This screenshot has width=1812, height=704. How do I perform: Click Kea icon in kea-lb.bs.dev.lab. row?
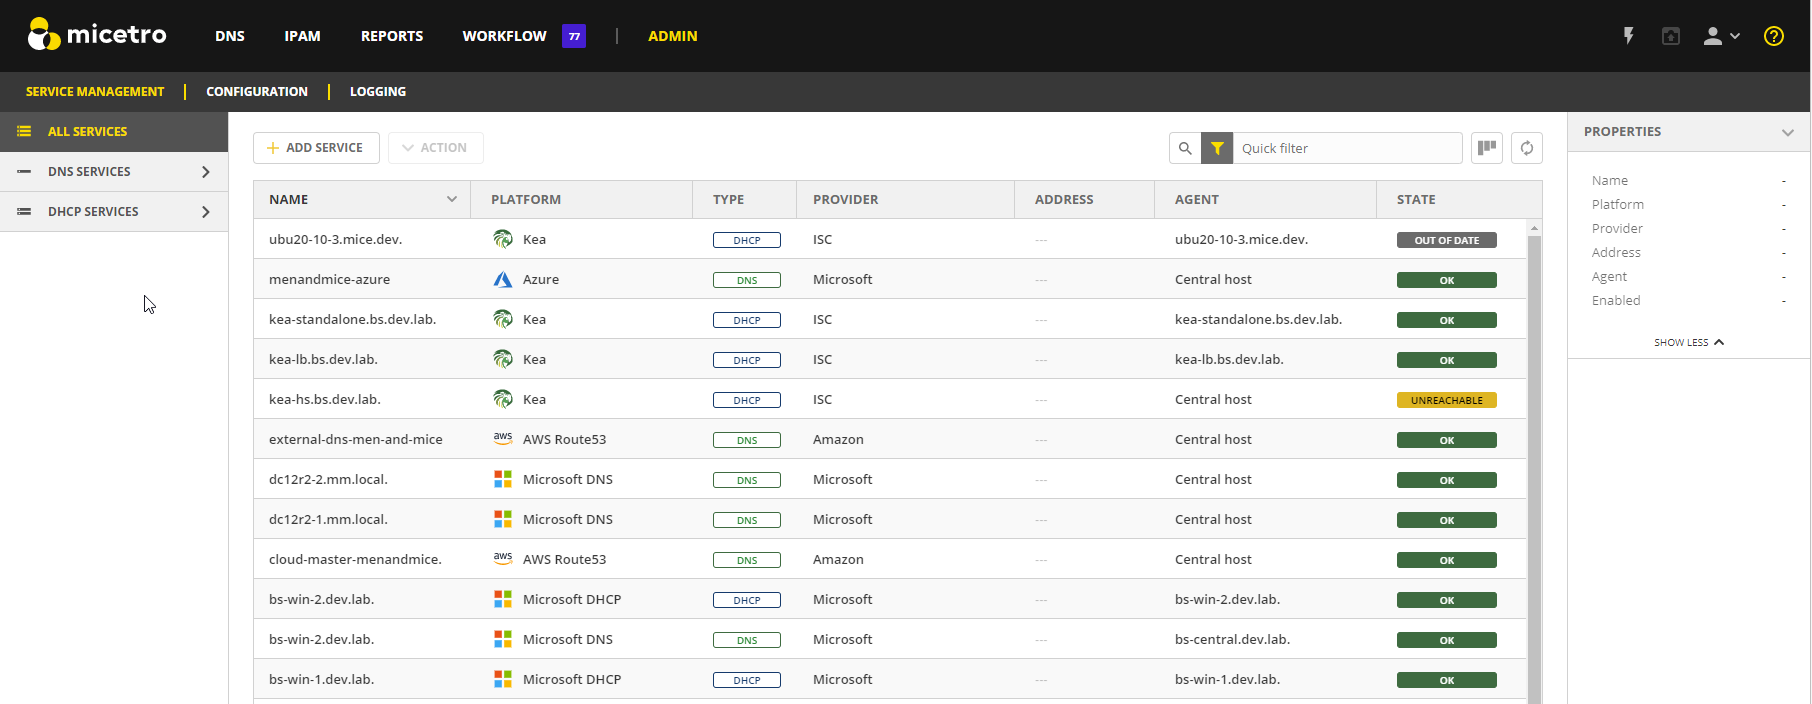coord(503,359)
